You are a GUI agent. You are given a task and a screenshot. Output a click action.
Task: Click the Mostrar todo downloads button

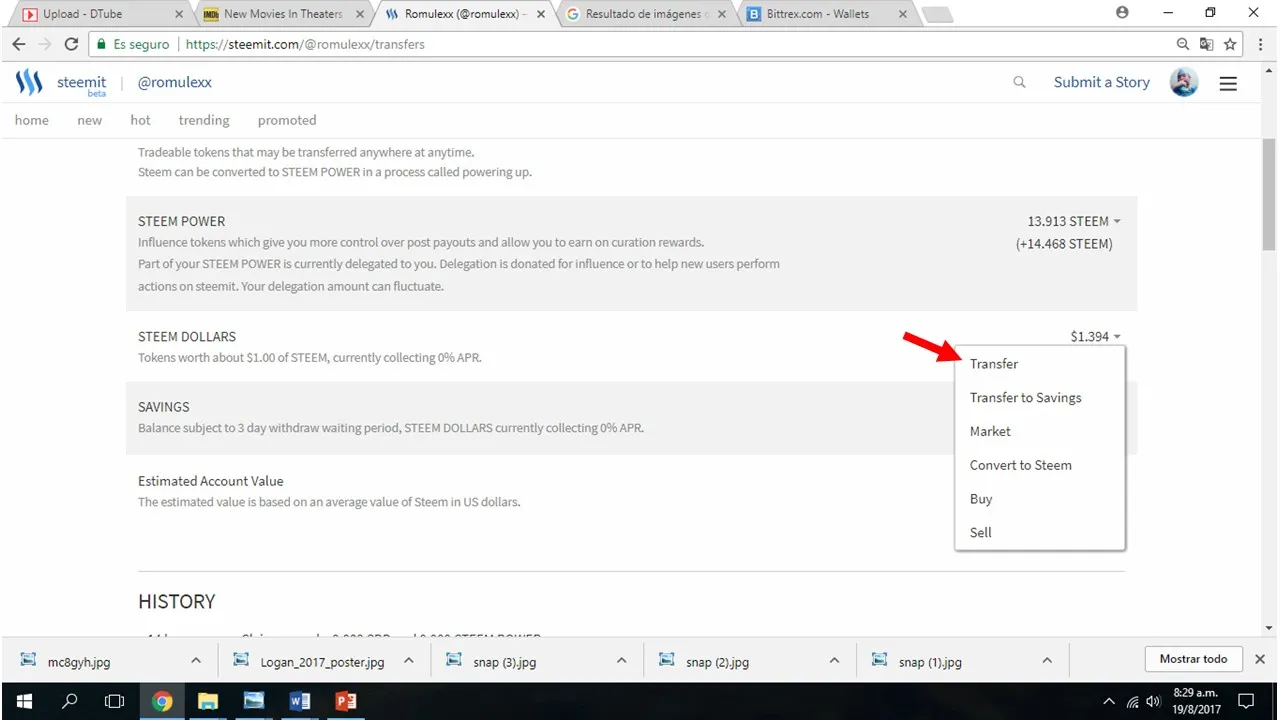tap(1193, 659)
